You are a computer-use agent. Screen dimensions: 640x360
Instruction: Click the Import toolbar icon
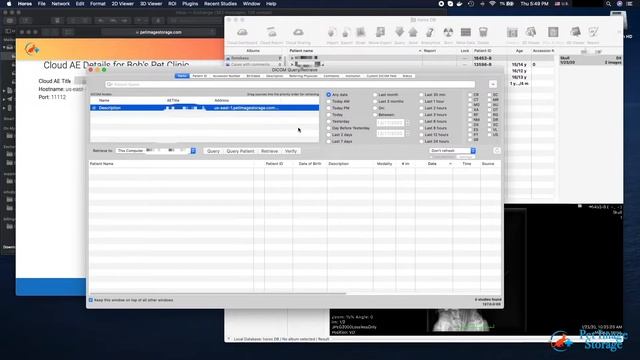coord(332,33)
